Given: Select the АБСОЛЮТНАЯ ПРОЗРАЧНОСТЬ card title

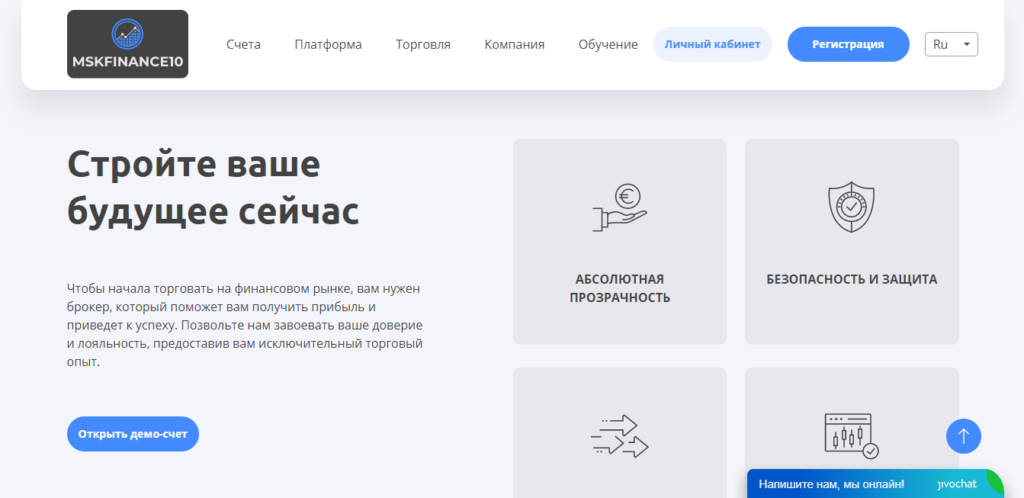Looking at the screenshot, I should pos(620,288).
